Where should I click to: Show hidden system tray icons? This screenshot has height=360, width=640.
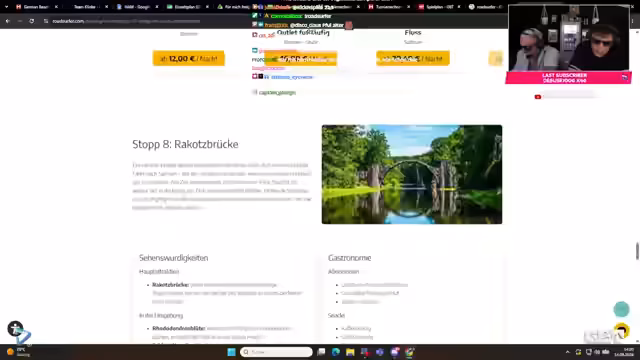tap(567, 352)
